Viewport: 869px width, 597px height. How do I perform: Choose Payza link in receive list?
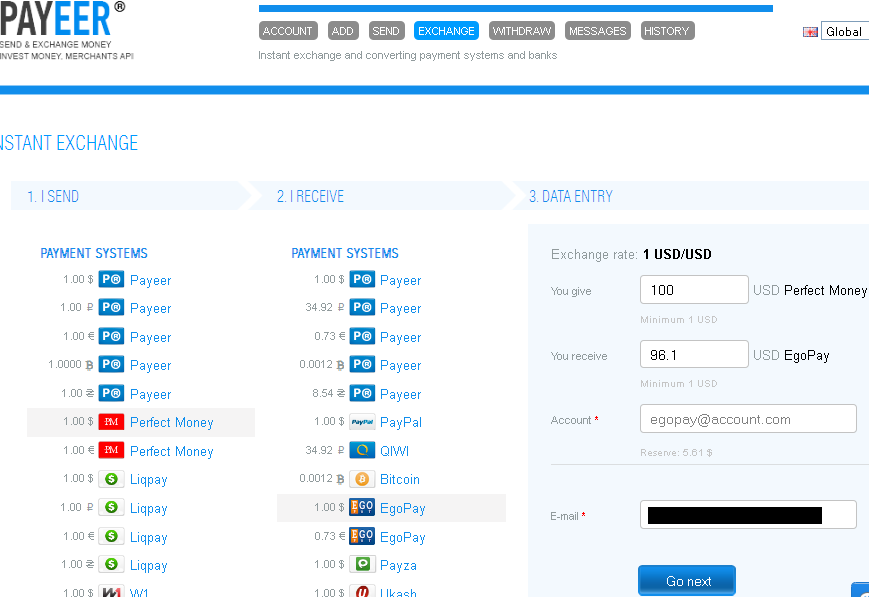(398, 565)
